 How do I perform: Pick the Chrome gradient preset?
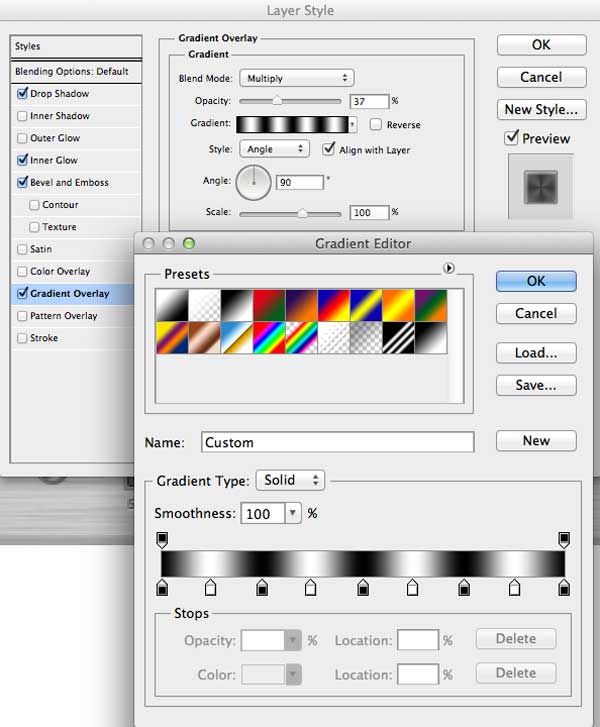[x=237, y=338]
